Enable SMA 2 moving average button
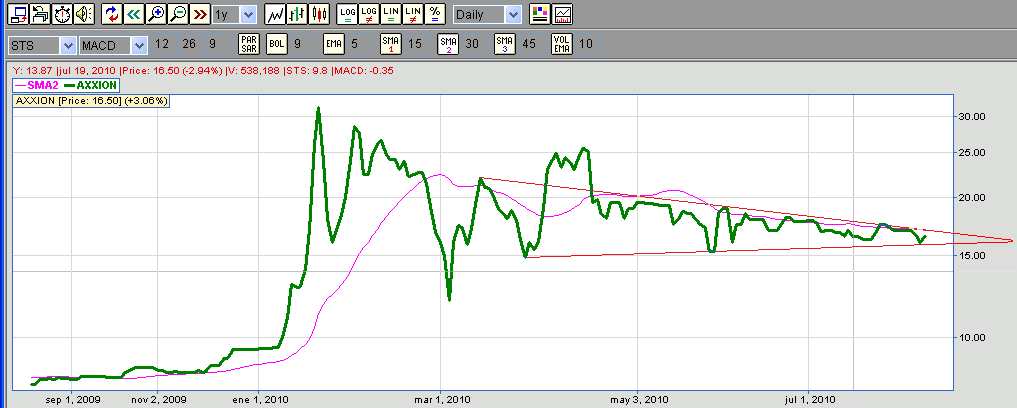1017x408 pixels. point(447,45)
